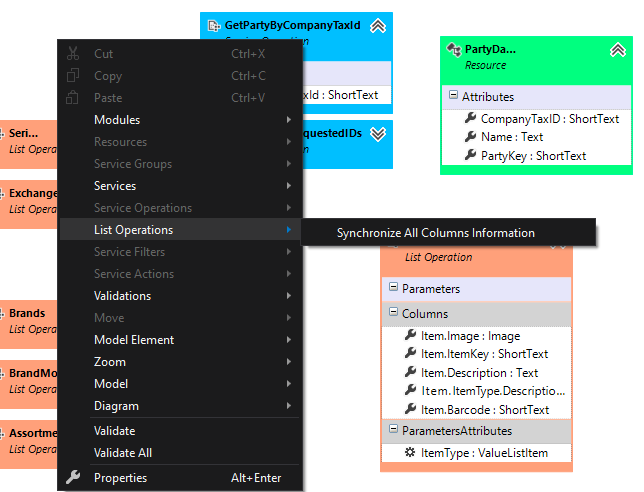Click the PartyDa... resource icon
Image resolution: width=644 pixels, height=492 pixels.
tap(454, 49)
